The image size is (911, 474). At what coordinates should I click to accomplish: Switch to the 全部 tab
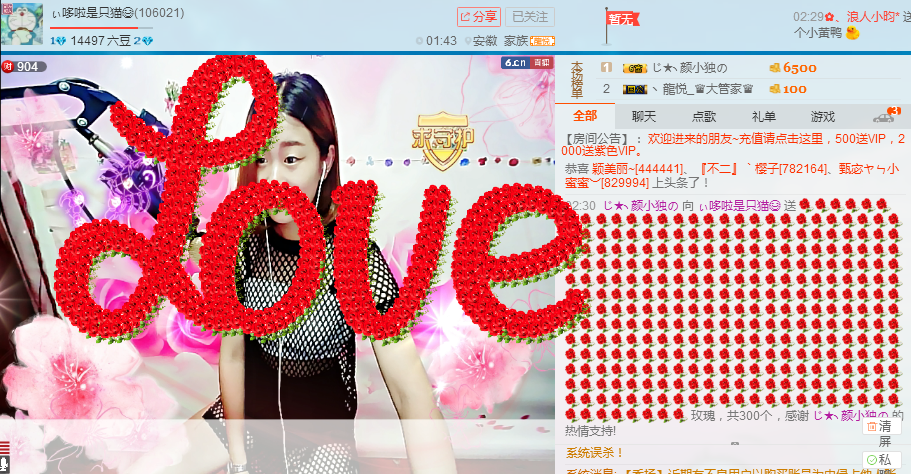coord(585,116)
